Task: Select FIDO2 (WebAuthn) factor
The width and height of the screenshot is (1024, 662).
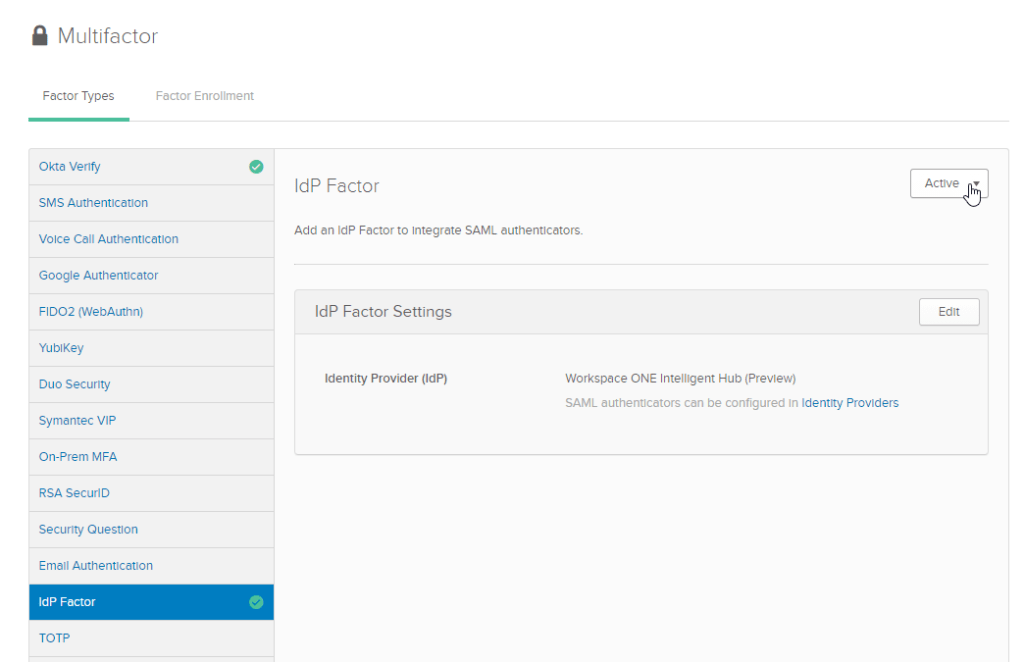Action: coord(90,312)
